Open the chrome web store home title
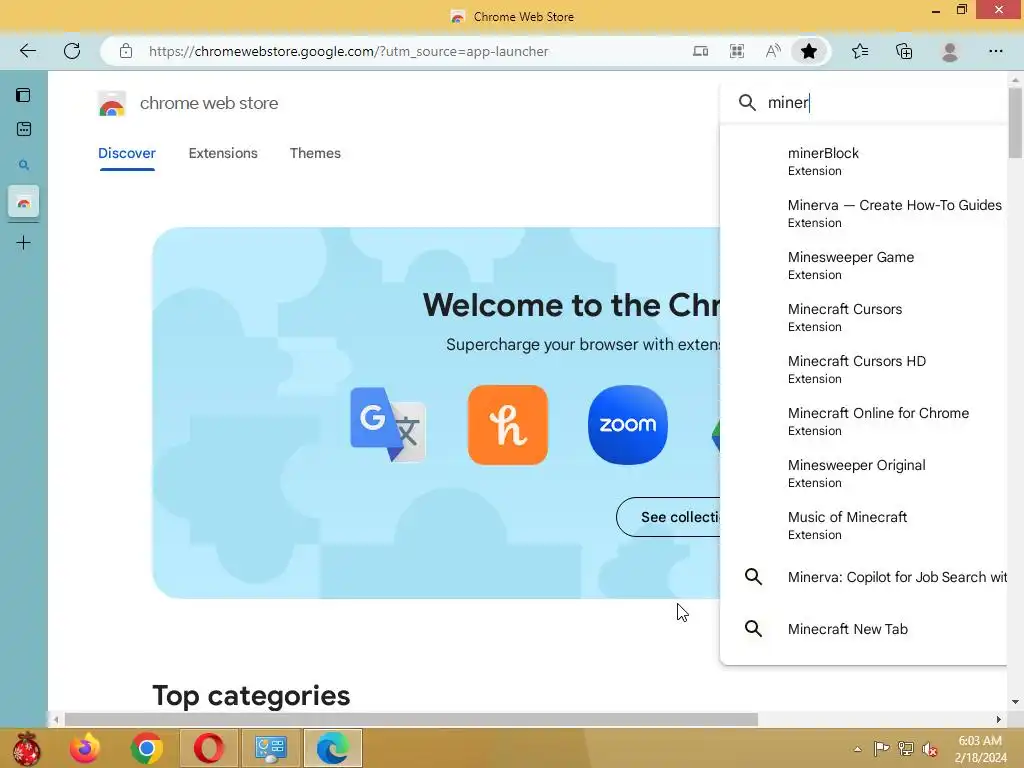Image resolution: width=1024 pixels, height=768 pixels. [209, 103]
